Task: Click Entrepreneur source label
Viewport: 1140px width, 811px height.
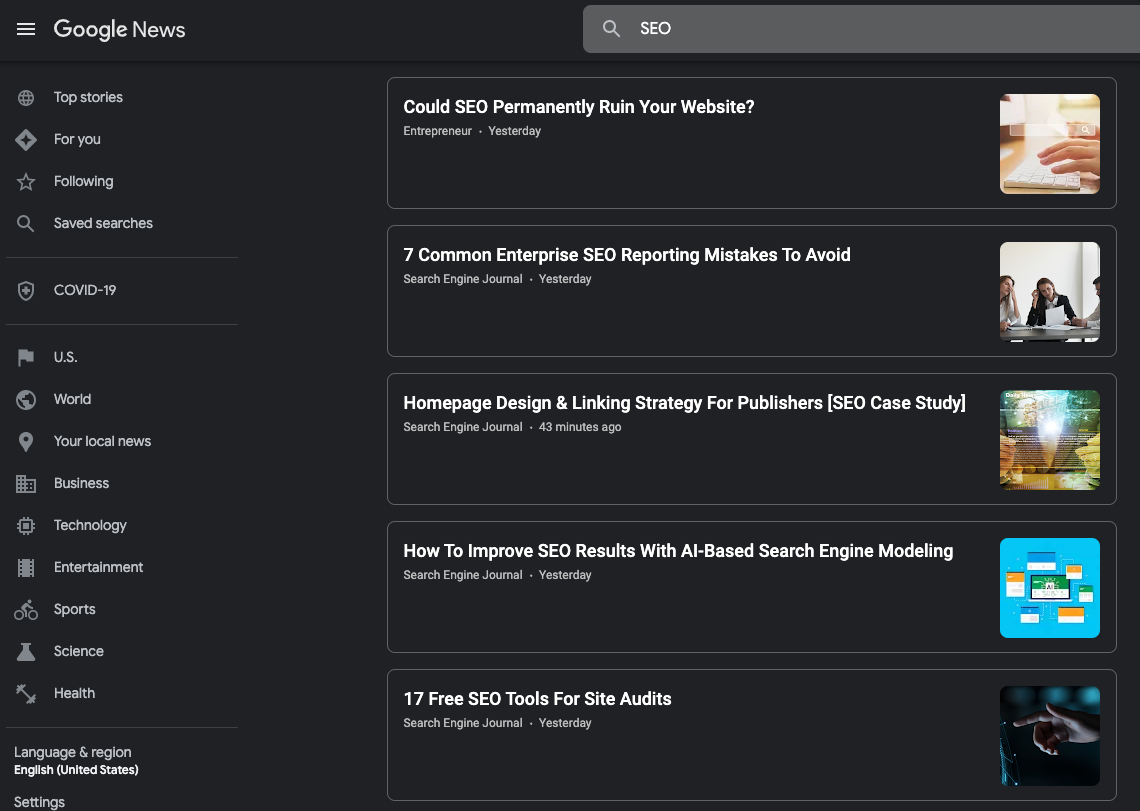Action: pyautogui.click(x=438, y=131)
